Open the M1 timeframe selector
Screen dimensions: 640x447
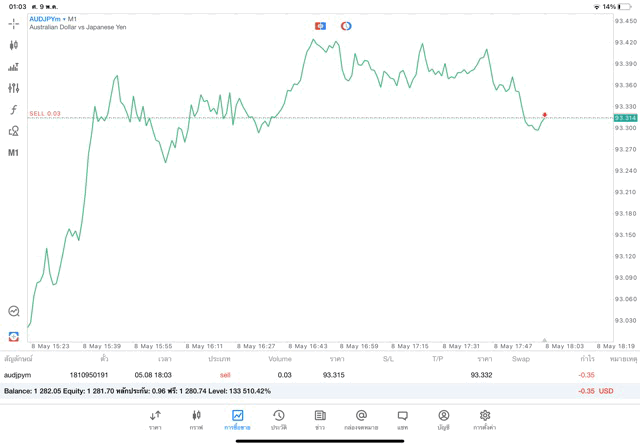(13, 153)
